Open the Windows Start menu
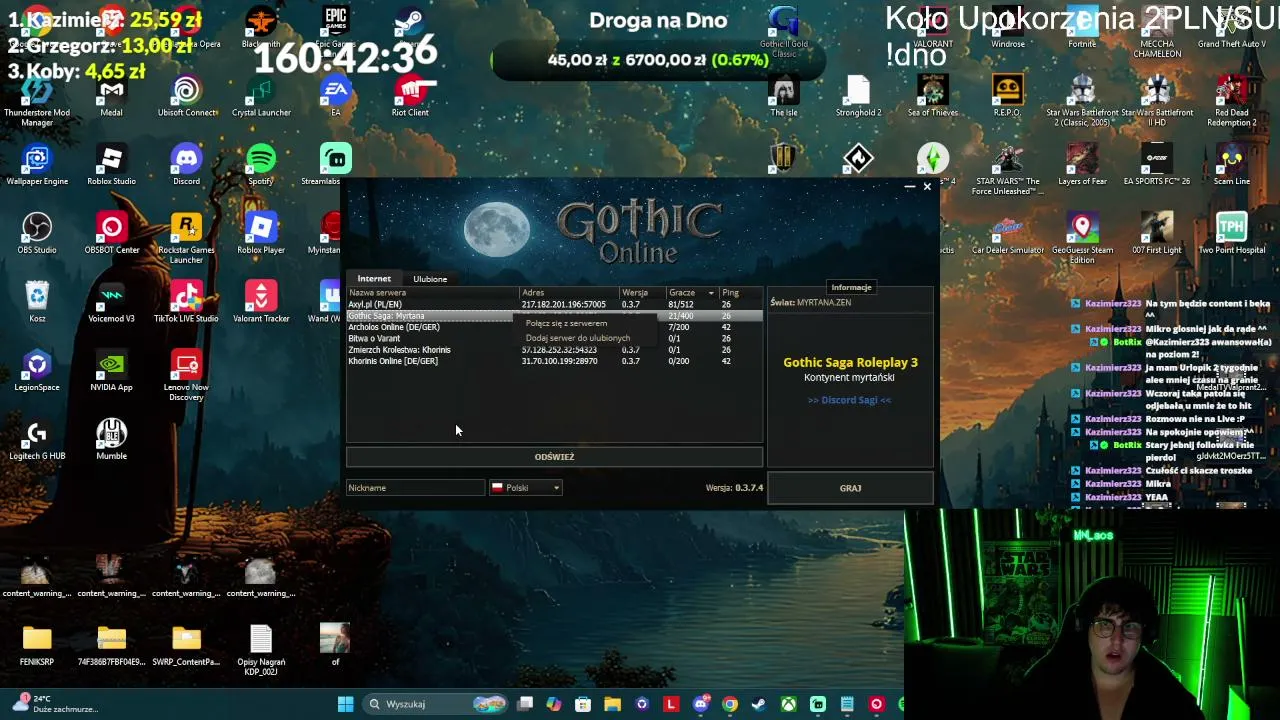 point(345,704)
